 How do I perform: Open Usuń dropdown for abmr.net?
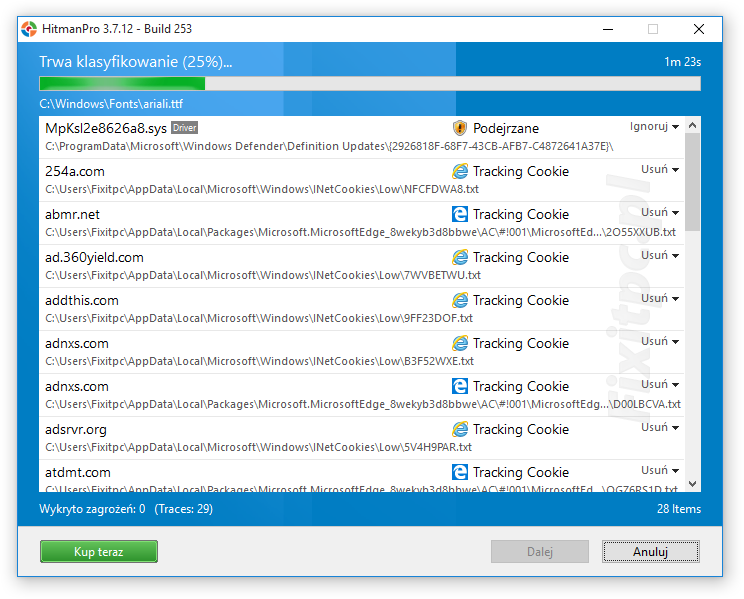[660, 212]
